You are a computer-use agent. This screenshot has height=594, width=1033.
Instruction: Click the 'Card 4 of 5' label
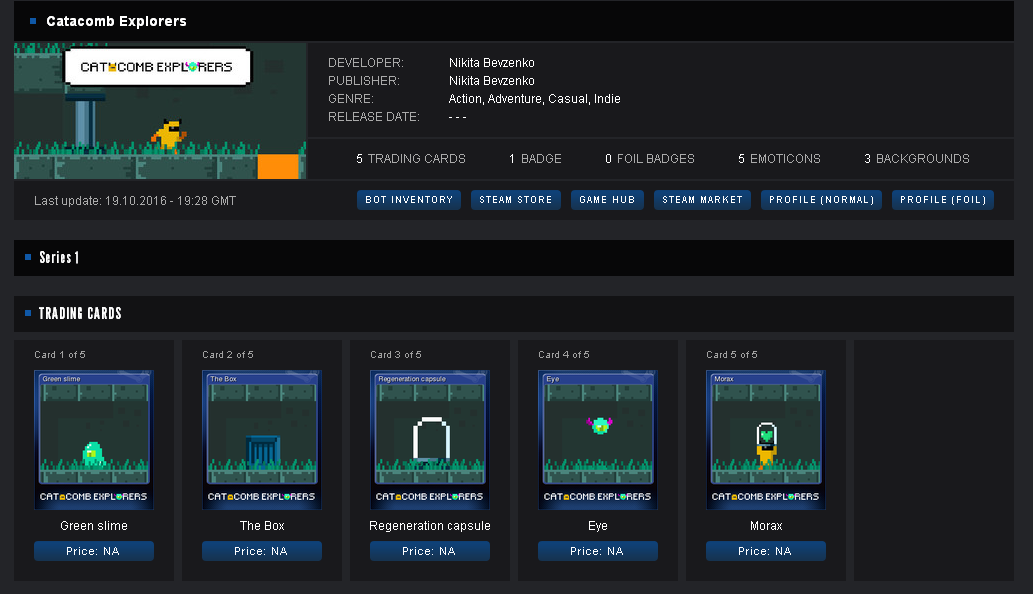564,354
